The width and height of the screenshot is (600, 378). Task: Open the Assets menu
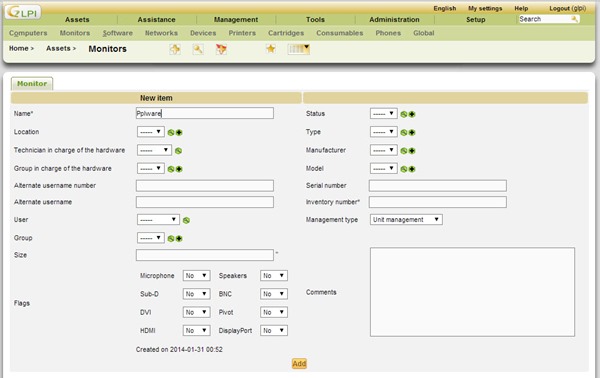tap(77, 20)
